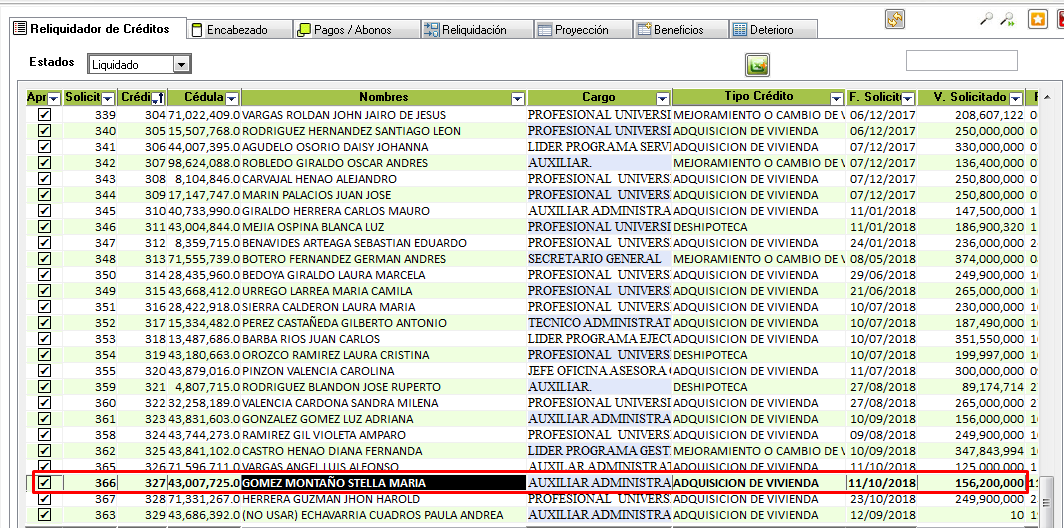Click the vertical scrollbar up arrow
1064x528 pixels.
[1048, 96]
